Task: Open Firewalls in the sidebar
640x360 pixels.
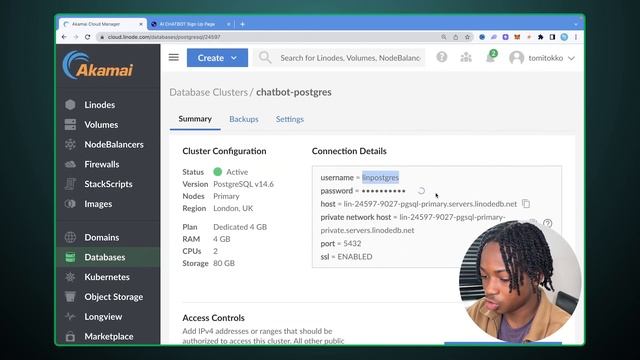Action: coord(102,164)
